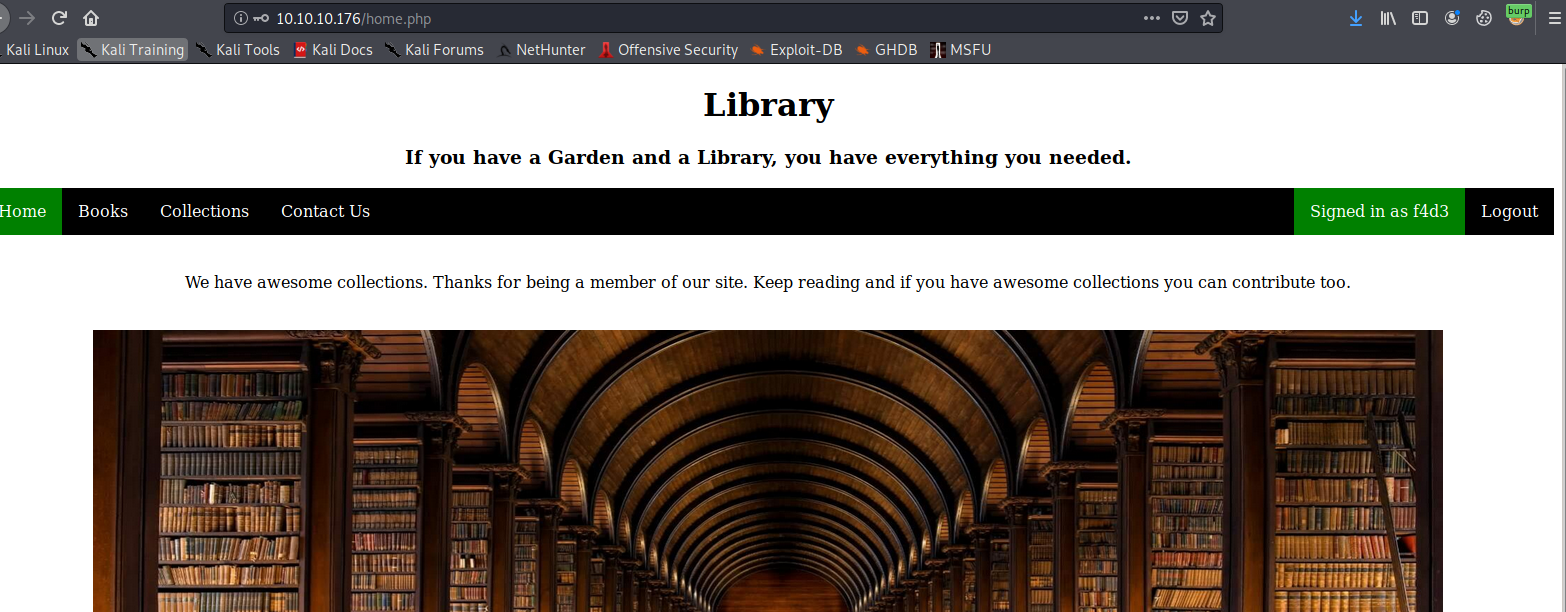Save page to Pocket
The height and width of the screenshot is (612, 1566).
pos(1180,18)
